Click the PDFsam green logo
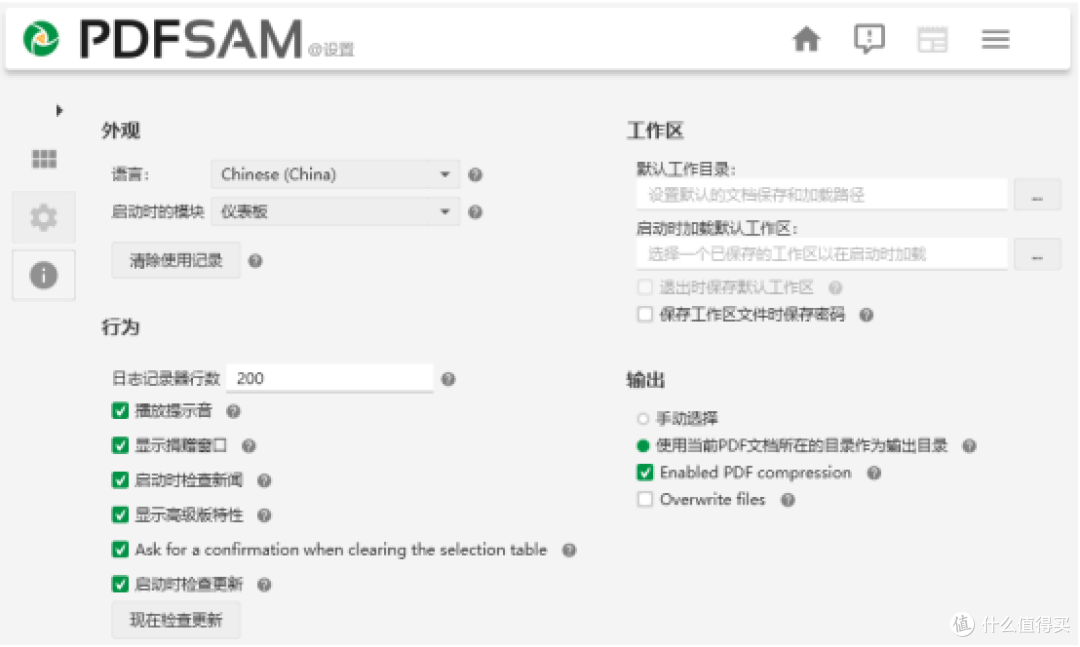 (41, 39)
